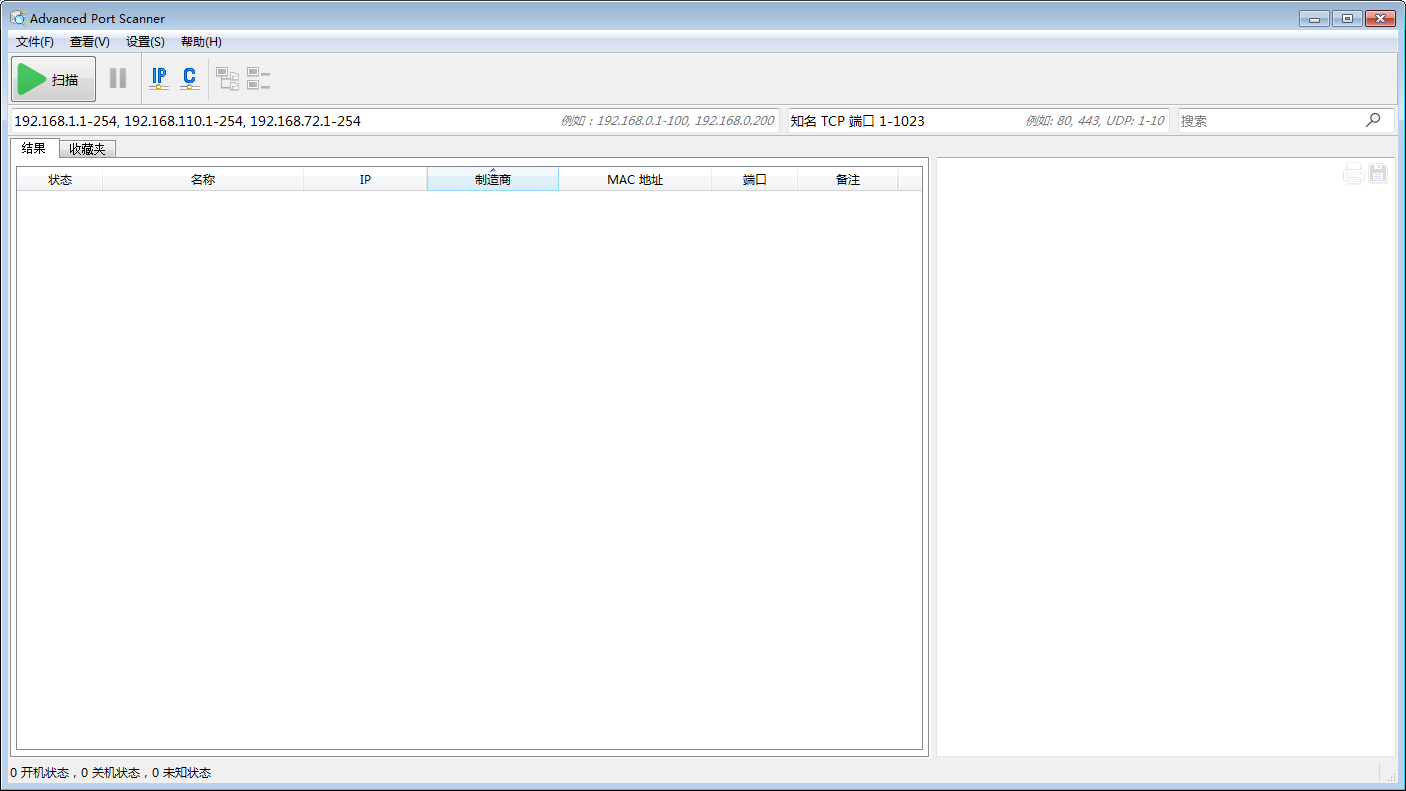Click in the IP address range field
Viewport: 1406px width, 791px height.
pos(280,121)
